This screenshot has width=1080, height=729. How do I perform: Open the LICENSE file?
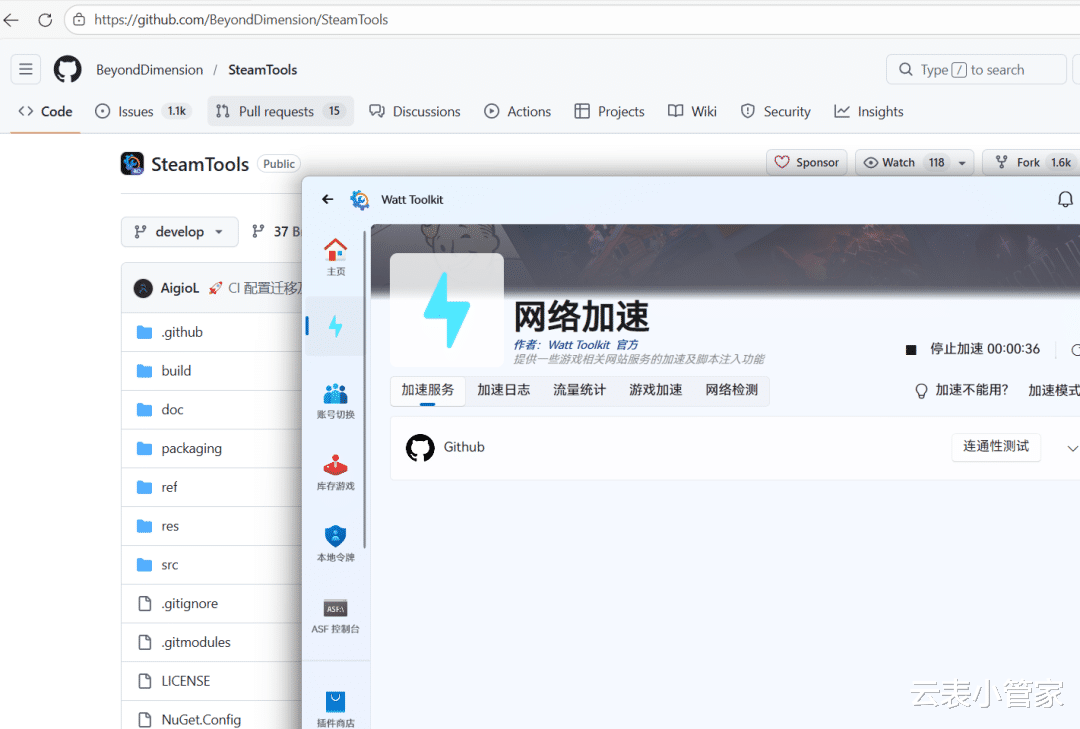[x=185, y=681]
